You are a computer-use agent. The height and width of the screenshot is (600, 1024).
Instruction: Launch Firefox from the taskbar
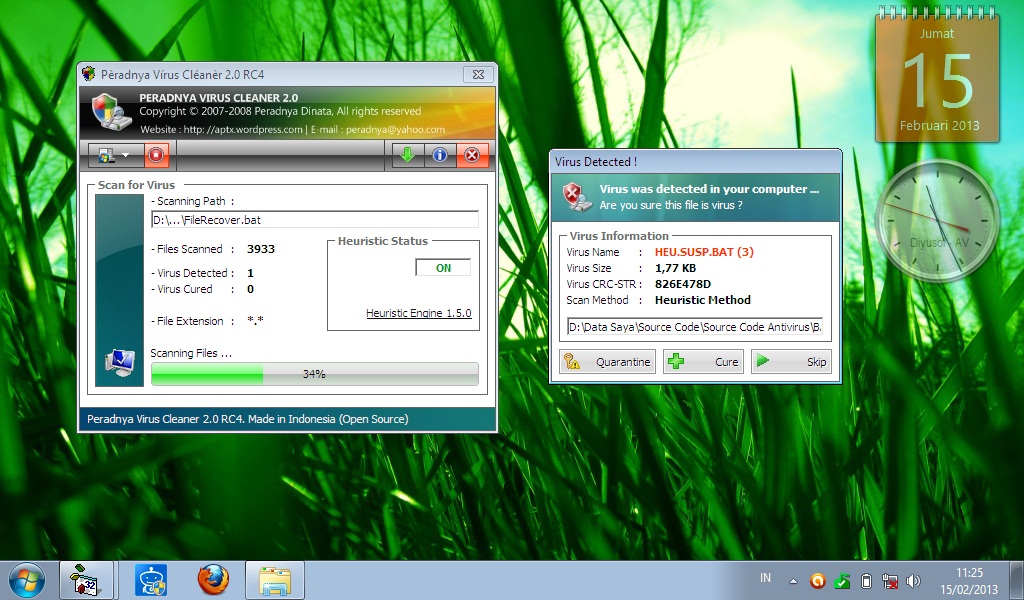214,580
